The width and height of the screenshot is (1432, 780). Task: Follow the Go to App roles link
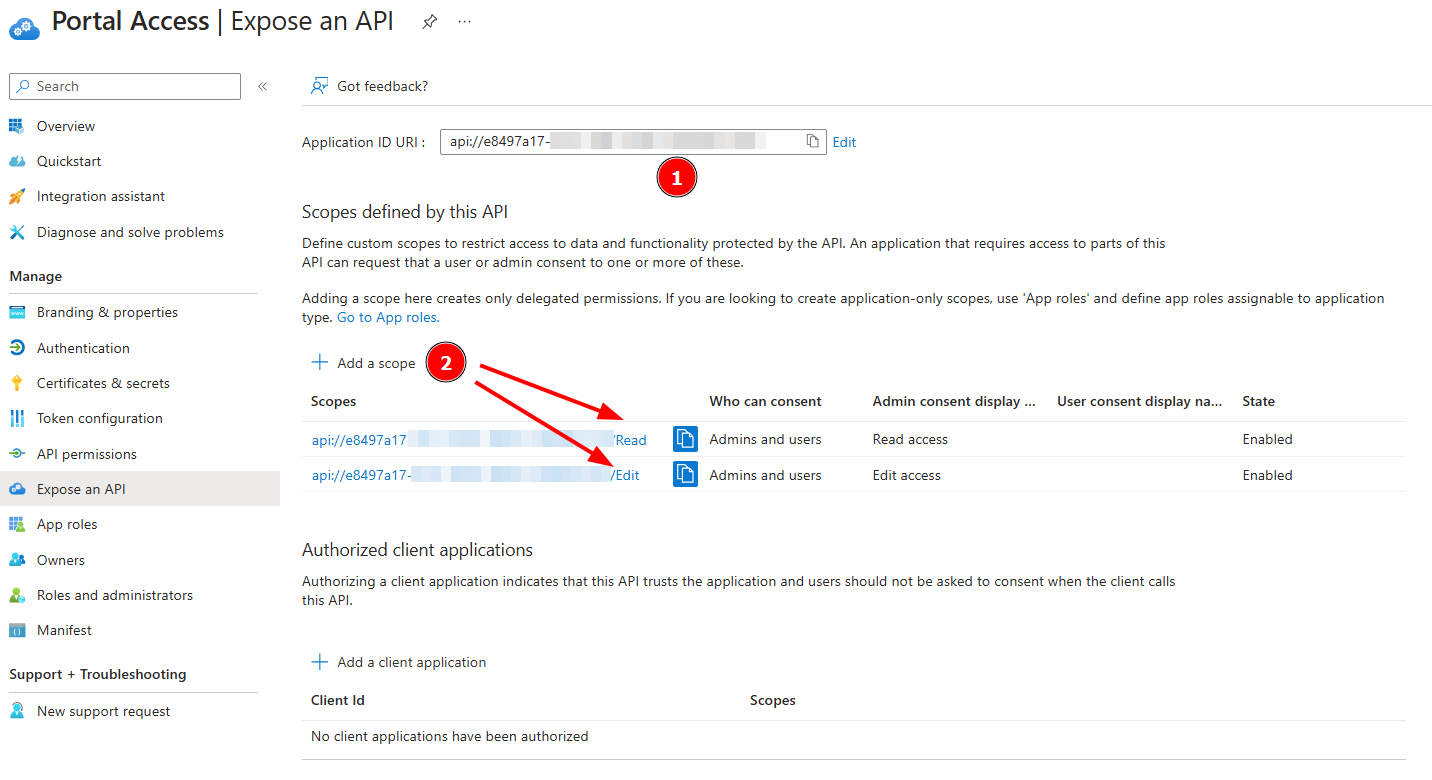tap(386, 317)
